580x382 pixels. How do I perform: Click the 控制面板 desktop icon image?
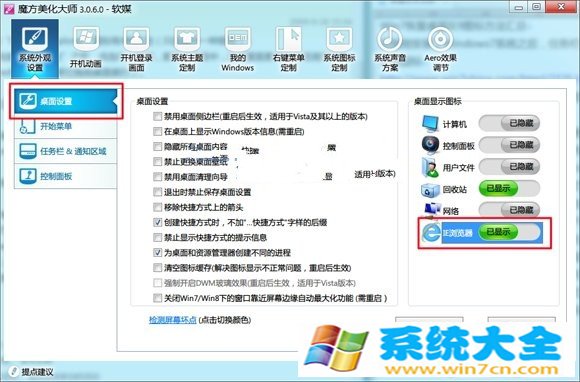point(430,145)
